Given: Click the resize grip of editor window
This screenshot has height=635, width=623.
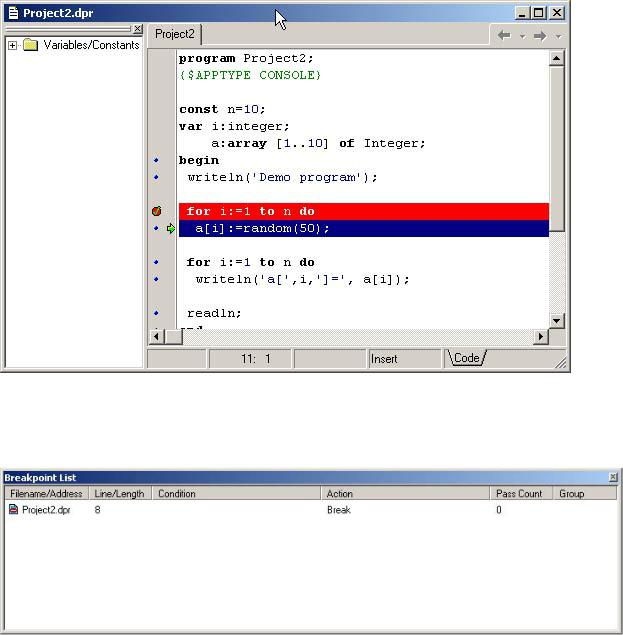Looking at the screenshot, I should tap(561, 363).
